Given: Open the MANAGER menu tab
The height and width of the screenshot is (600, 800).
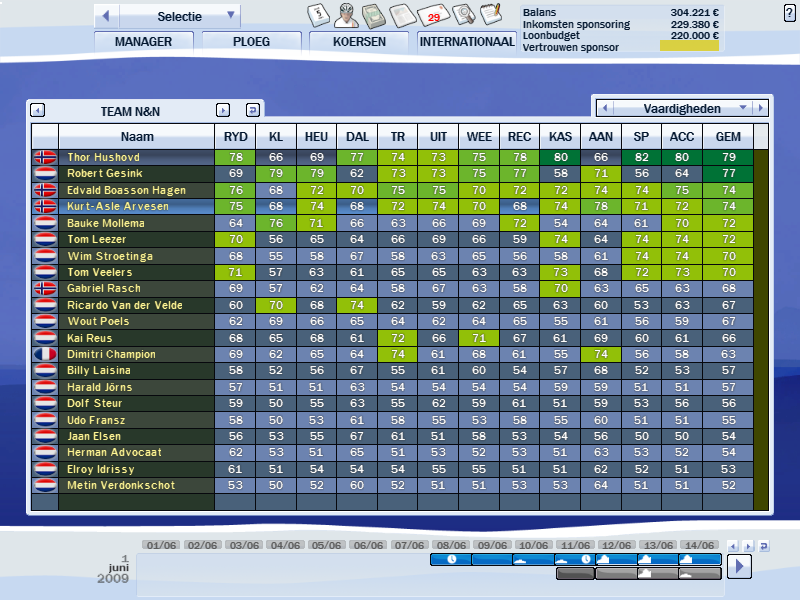Looking at the screenshot, I should [x=143, y=42].
